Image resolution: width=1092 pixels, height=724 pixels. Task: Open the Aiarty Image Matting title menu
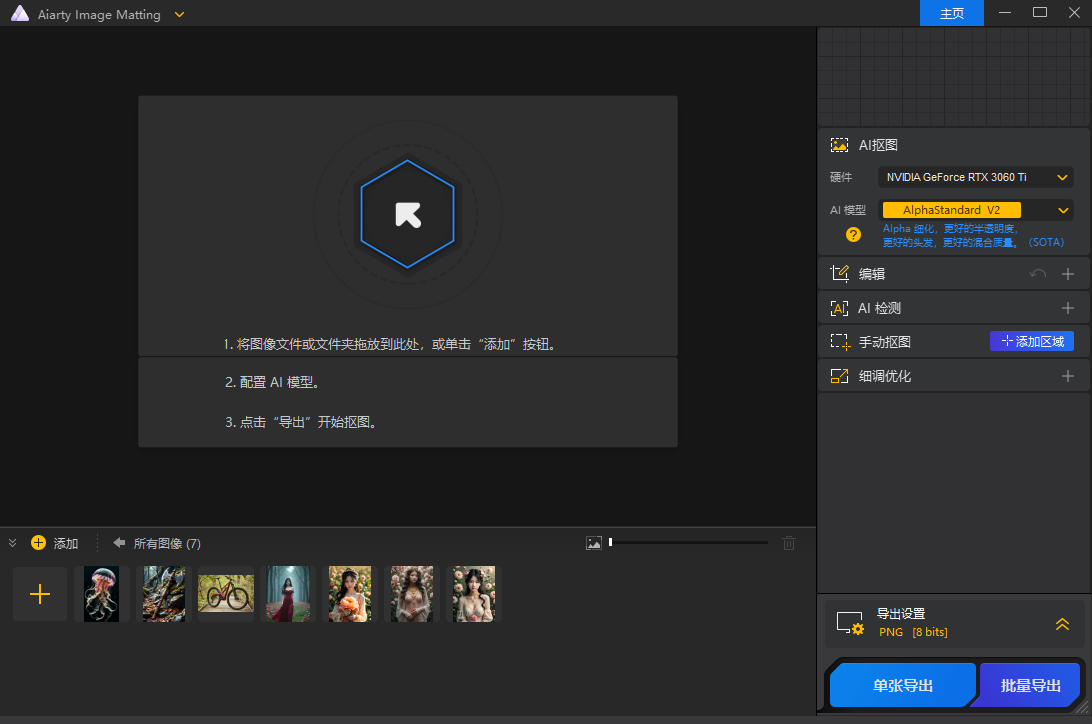click(x=178, y=14)
